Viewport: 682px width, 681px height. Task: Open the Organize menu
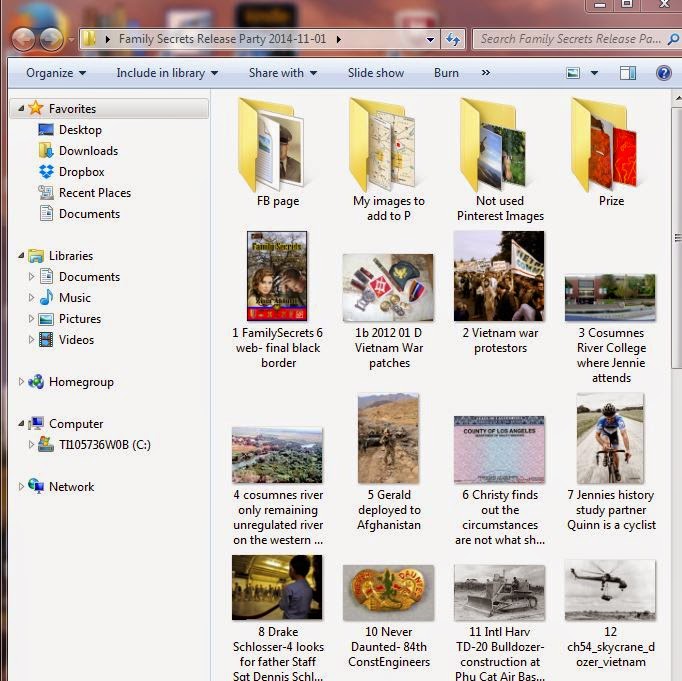click(x=56, y=73)
